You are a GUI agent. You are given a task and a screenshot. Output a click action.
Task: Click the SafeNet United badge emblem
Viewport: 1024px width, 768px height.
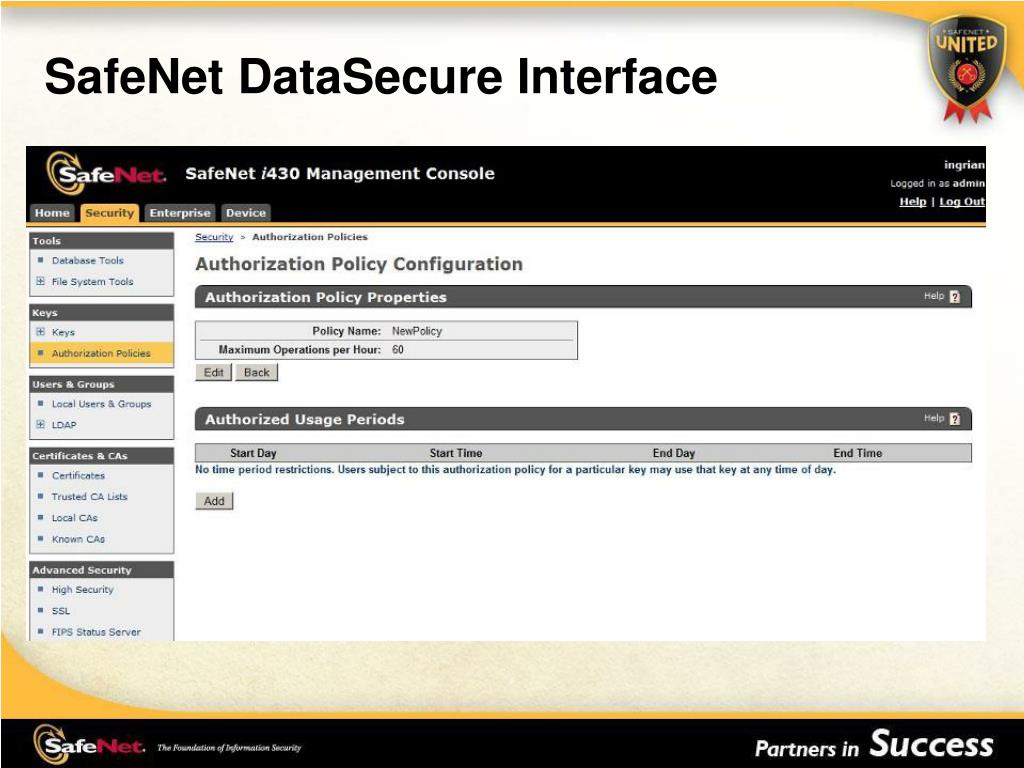[x=967, y=69]
